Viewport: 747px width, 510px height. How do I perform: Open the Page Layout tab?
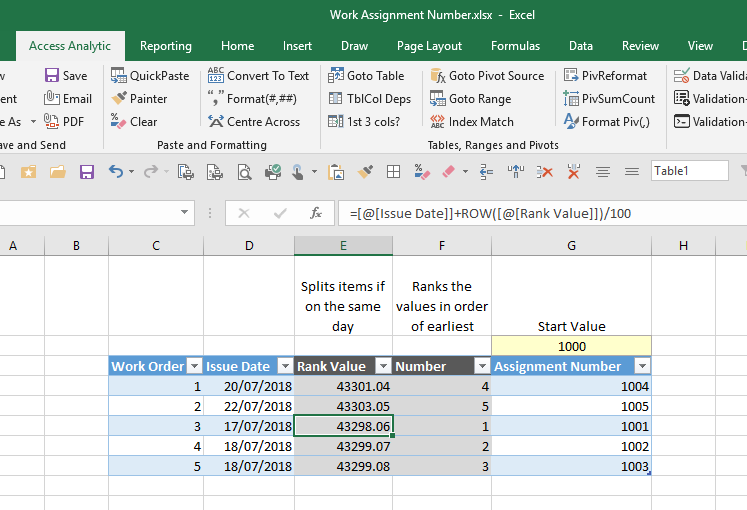pos(429,46)
